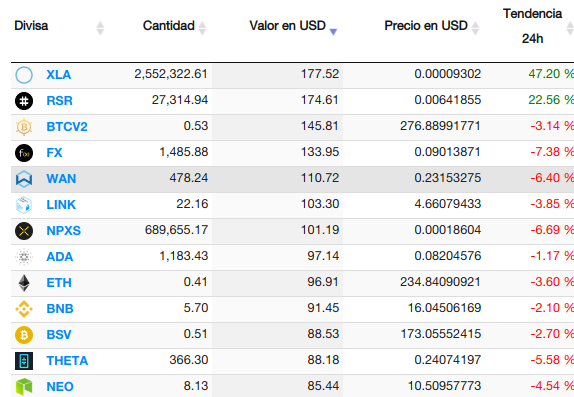Image resolution: width=574 pixels, height=397 pixels.
Task: Click the BNB gold logo icon
Action: [24, 309]
